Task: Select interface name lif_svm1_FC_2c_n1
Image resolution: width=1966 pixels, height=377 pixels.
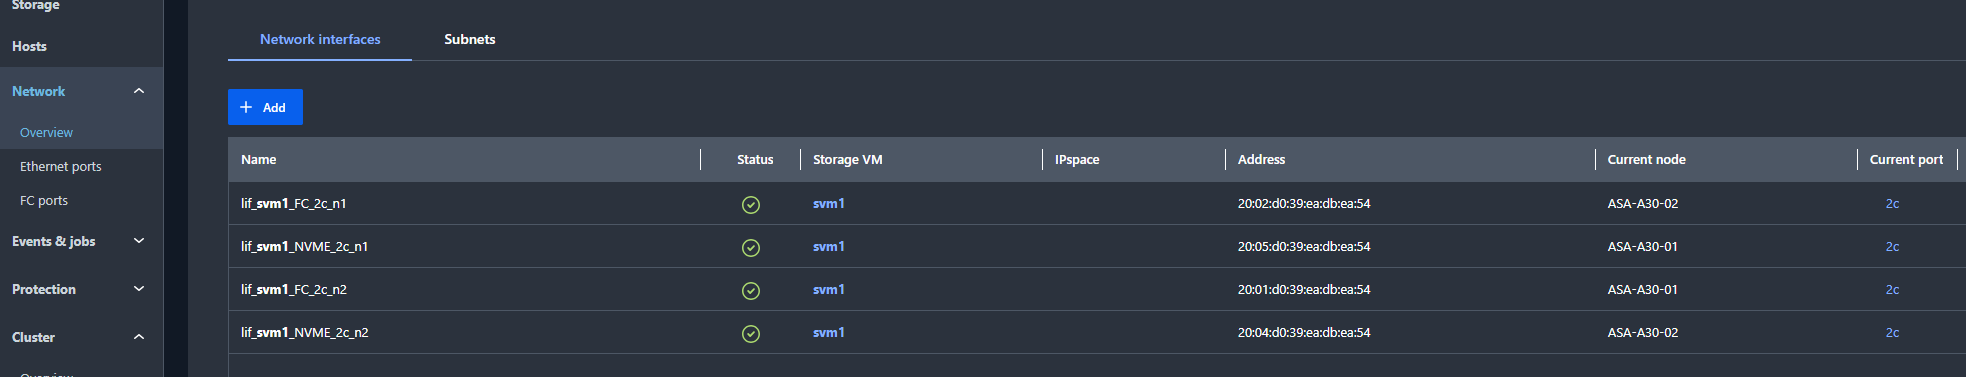Action: tap(294, 203)
